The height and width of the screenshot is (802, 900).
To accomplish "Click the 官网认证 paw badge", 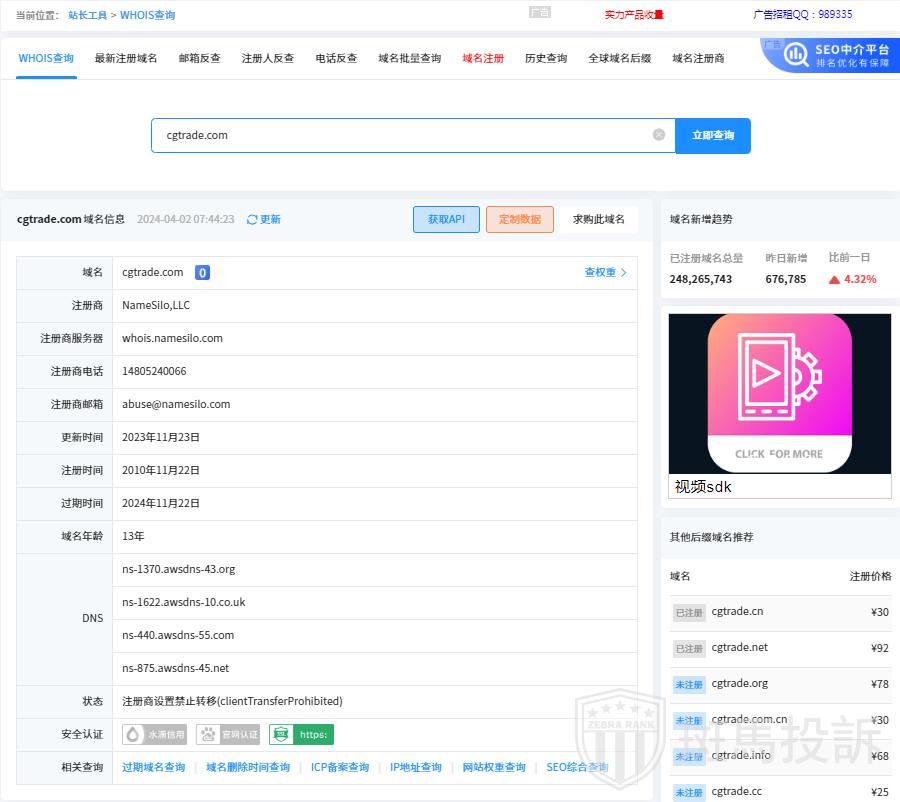I will point(228,735).
